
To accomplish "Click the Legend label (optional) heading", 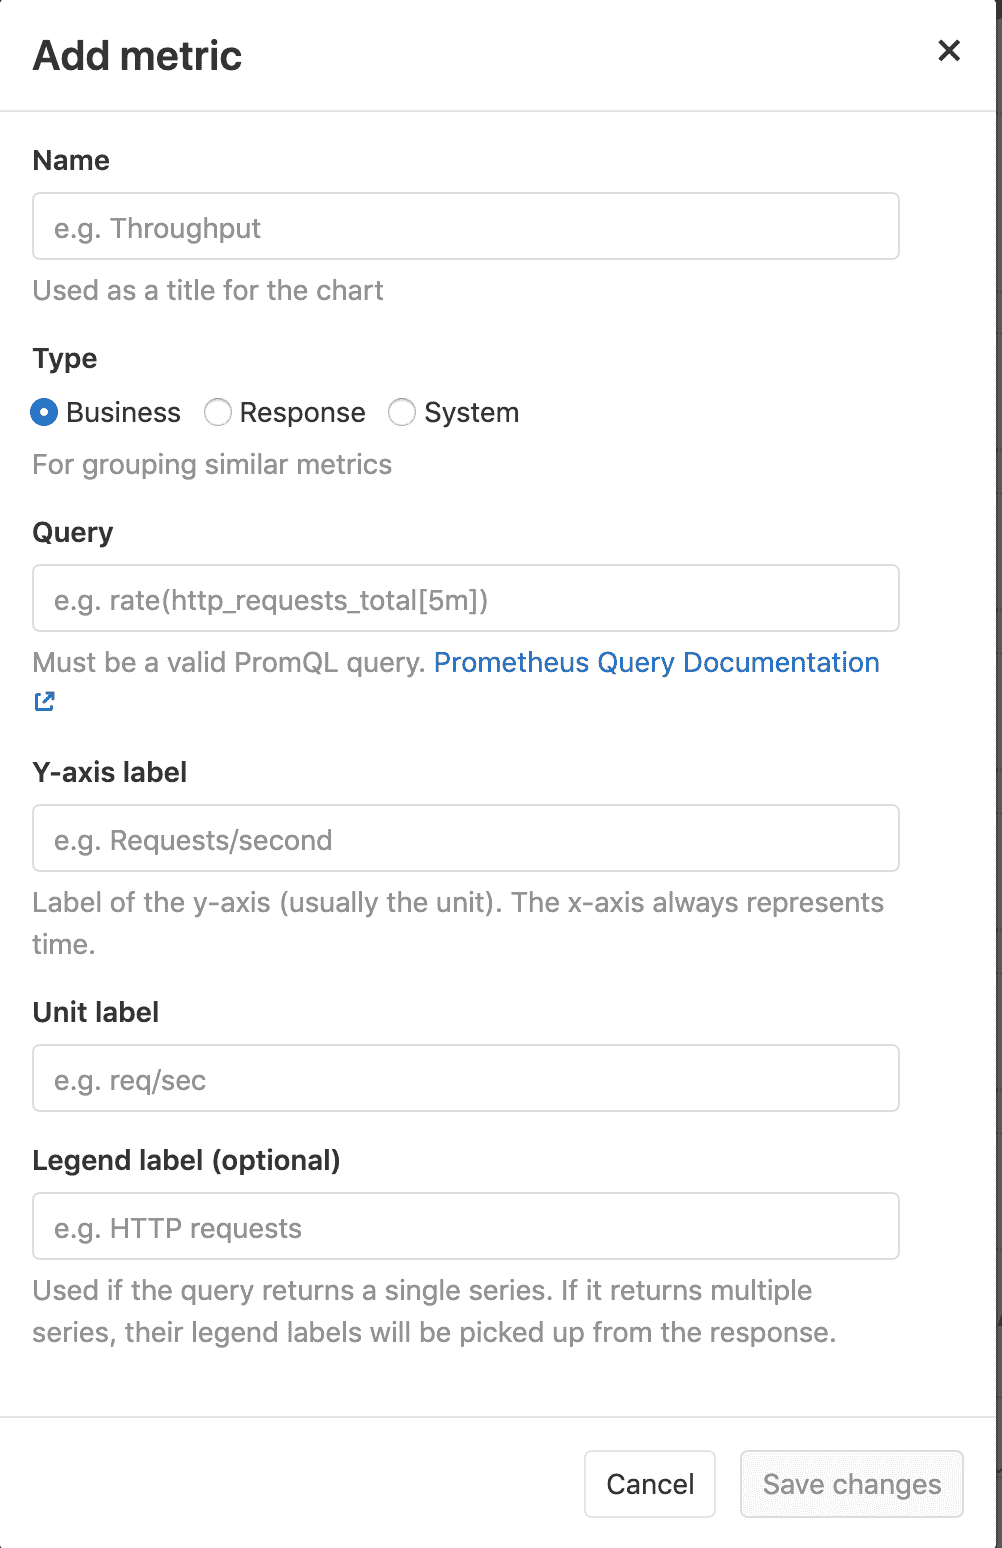I will tap(187, 1160).
